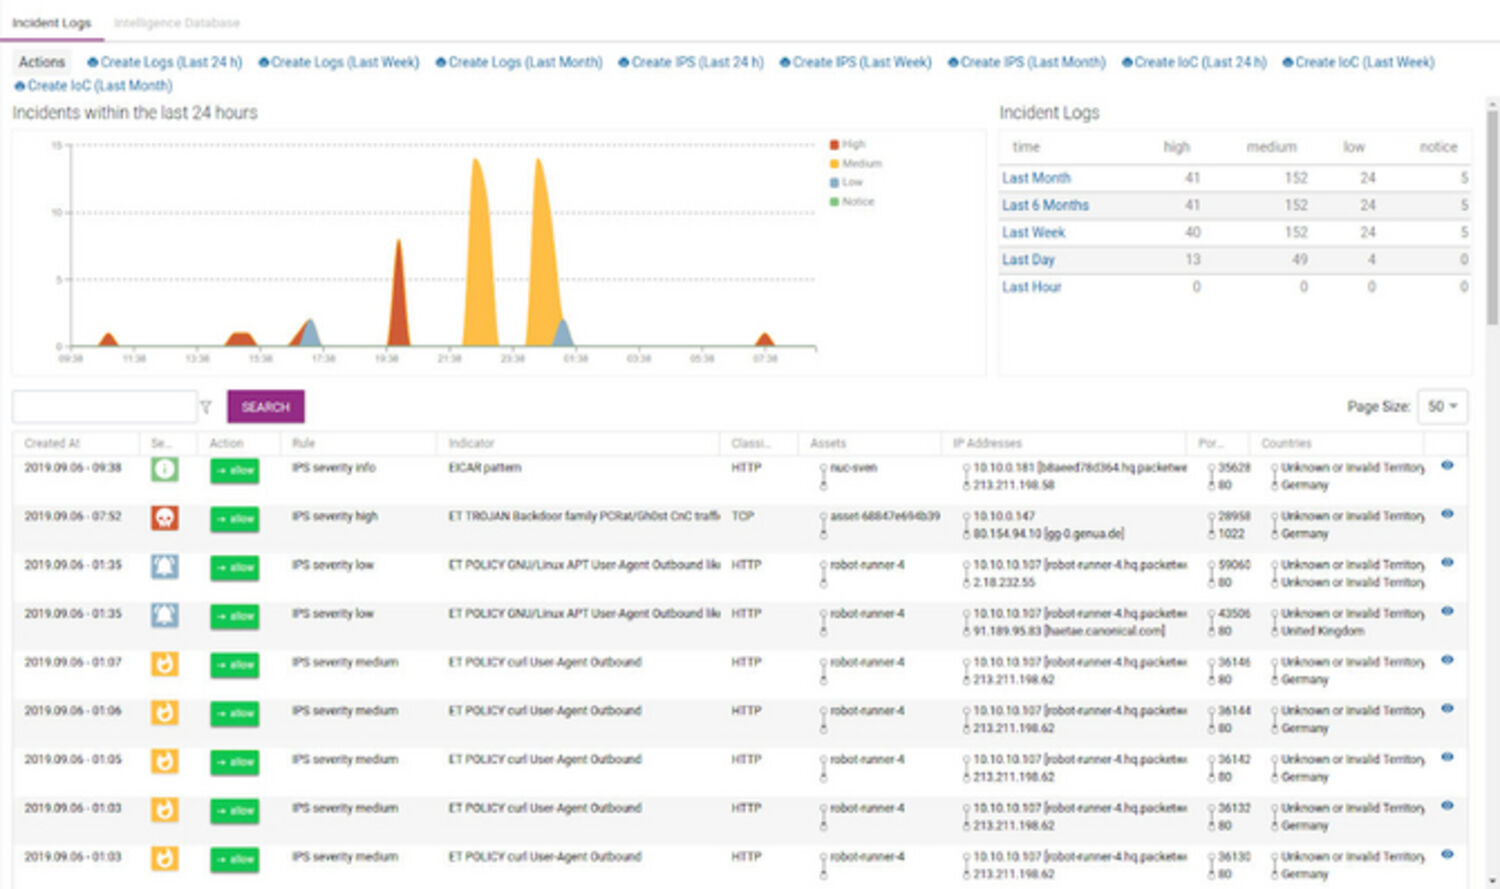Focus the incident search input field
1500x889 pixels.
(x=104, y=406)
